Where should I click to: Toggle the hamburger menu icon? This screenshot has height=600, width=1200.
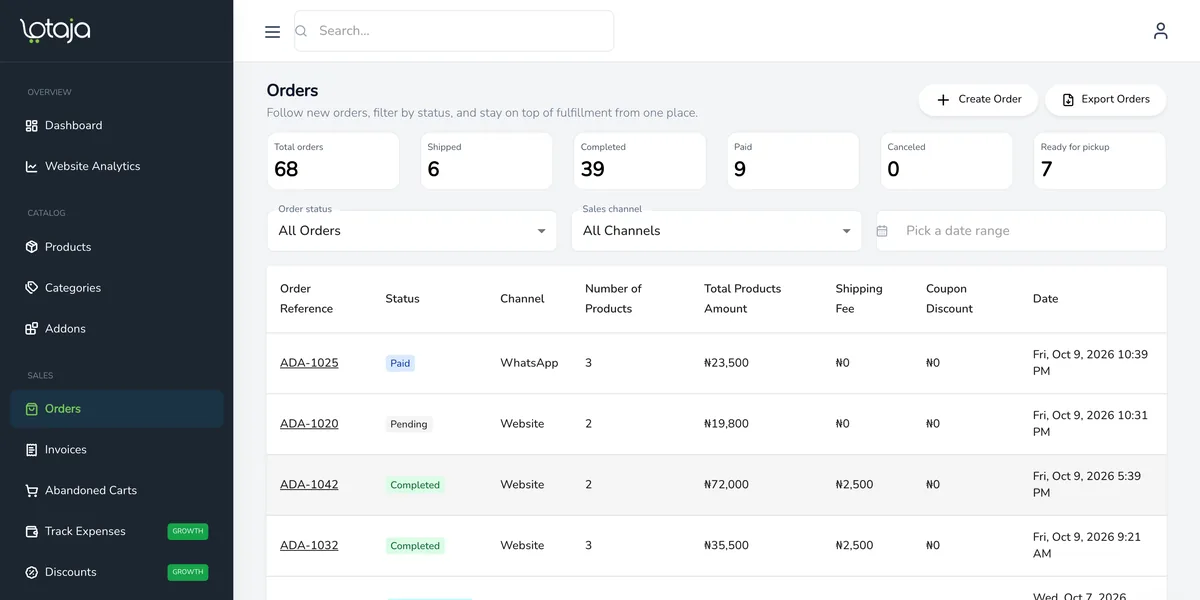pos(272,32)
